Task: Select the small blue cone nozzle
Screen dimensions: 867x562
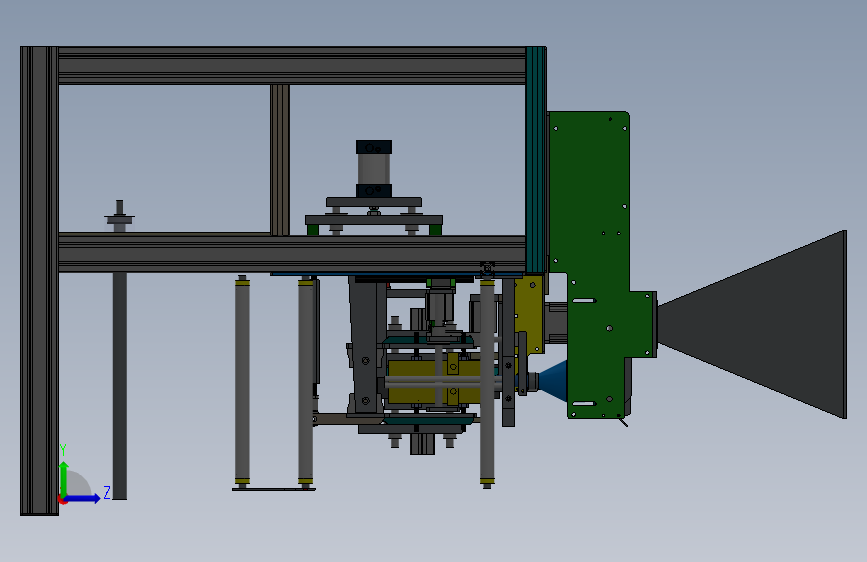Action: pyautogui.click(x=552, y=381)
